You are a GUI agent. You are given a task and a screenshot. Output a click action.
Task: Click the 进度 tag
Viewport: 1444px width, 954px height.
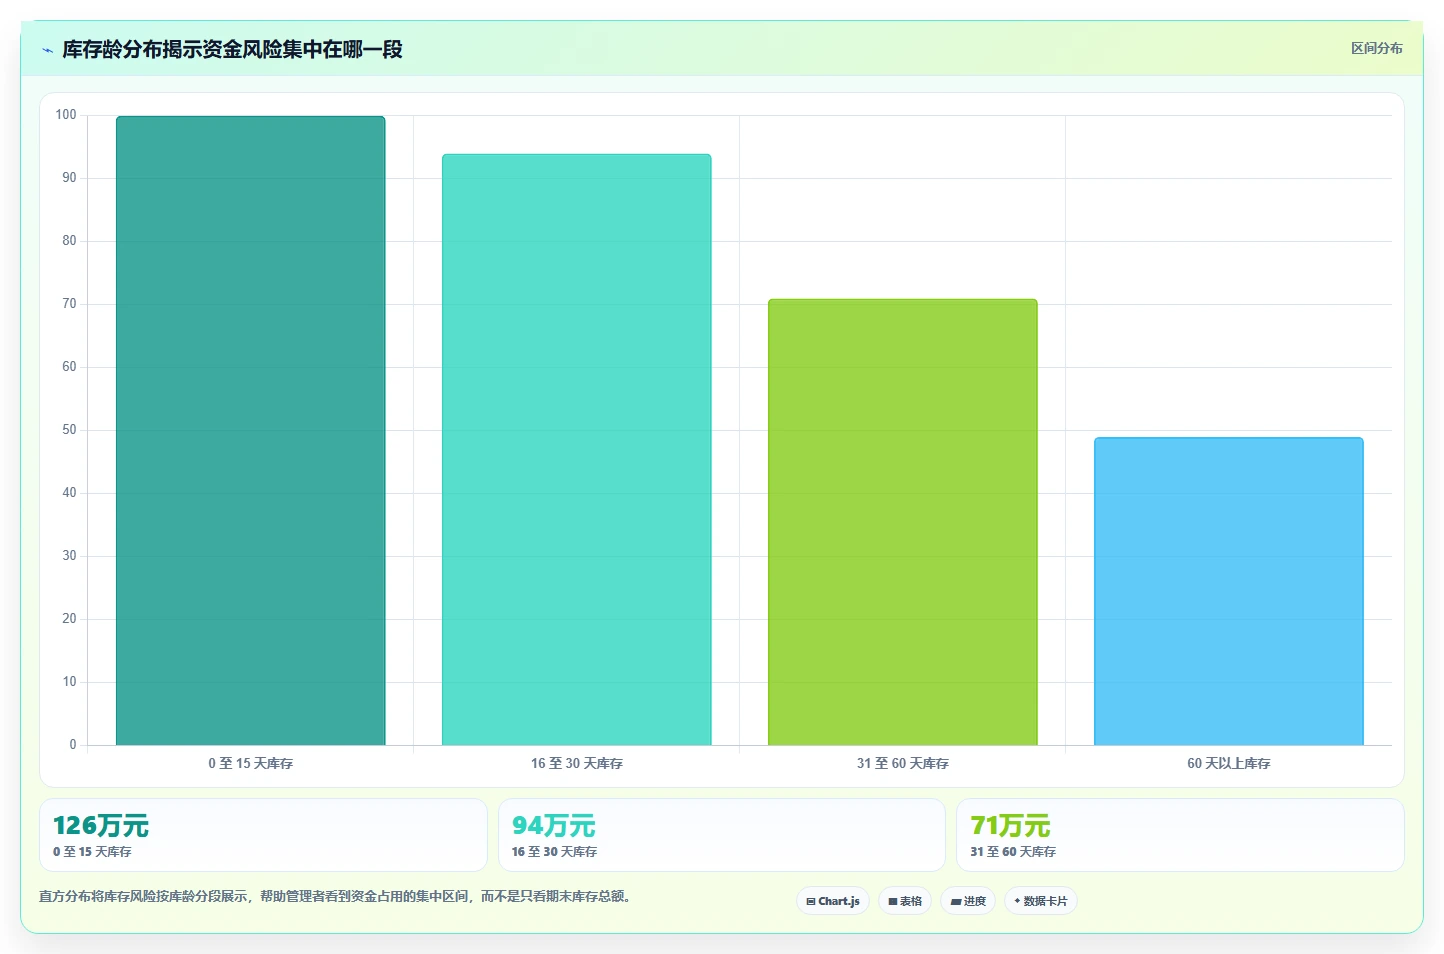point(968,901)
